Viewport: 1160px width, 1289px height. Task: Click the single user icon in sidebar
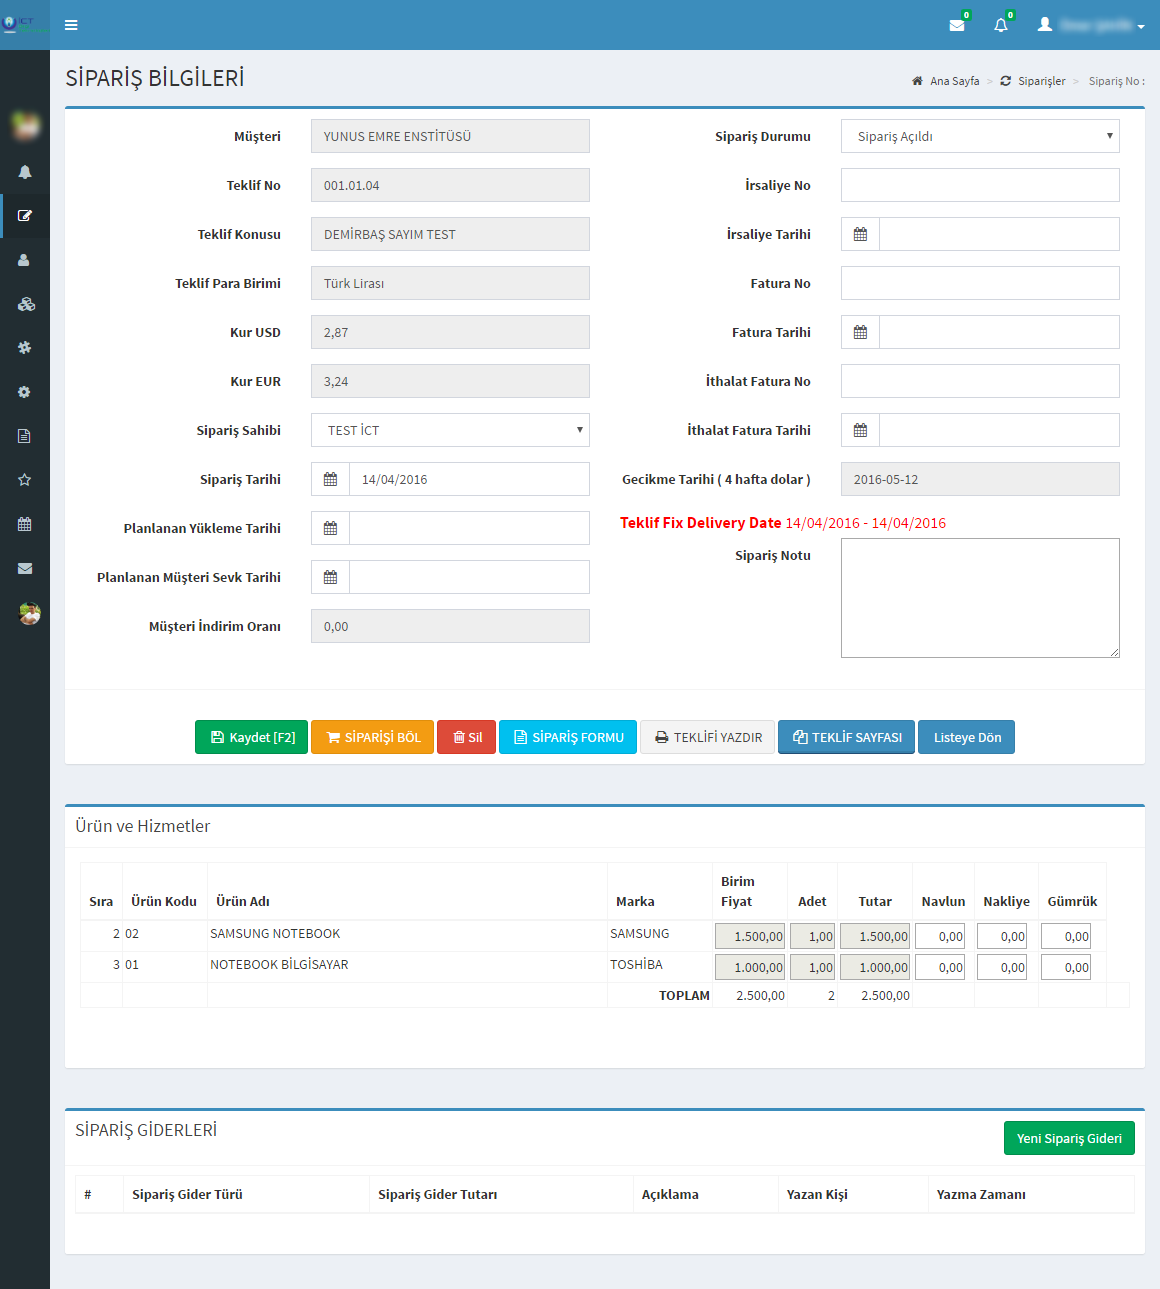tap(25, 260)
